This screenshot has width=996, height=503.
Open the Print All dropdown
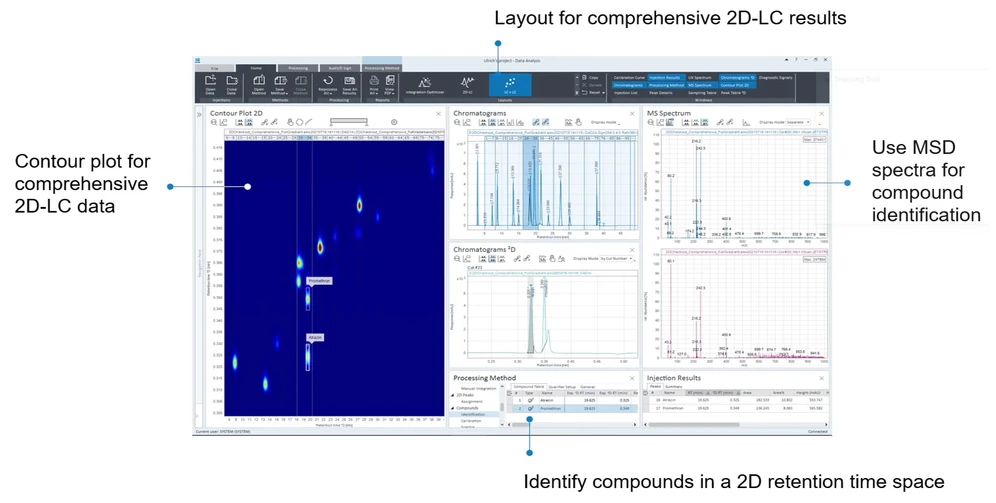374,84
